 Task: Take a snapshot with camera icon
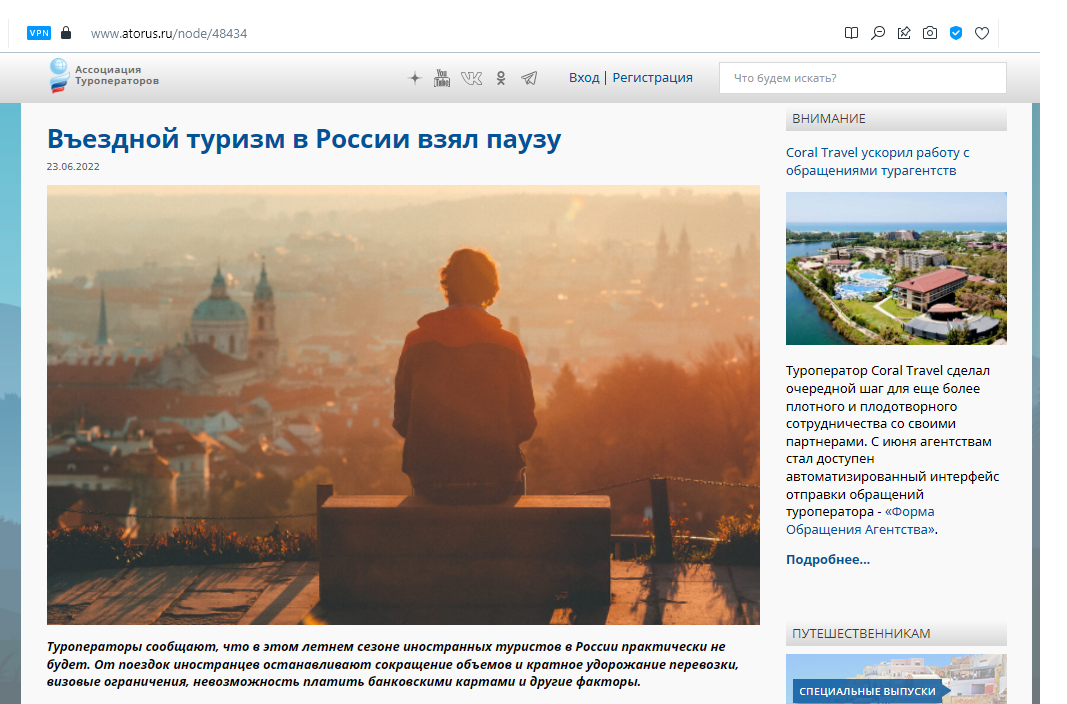click(x=930, y=33)
